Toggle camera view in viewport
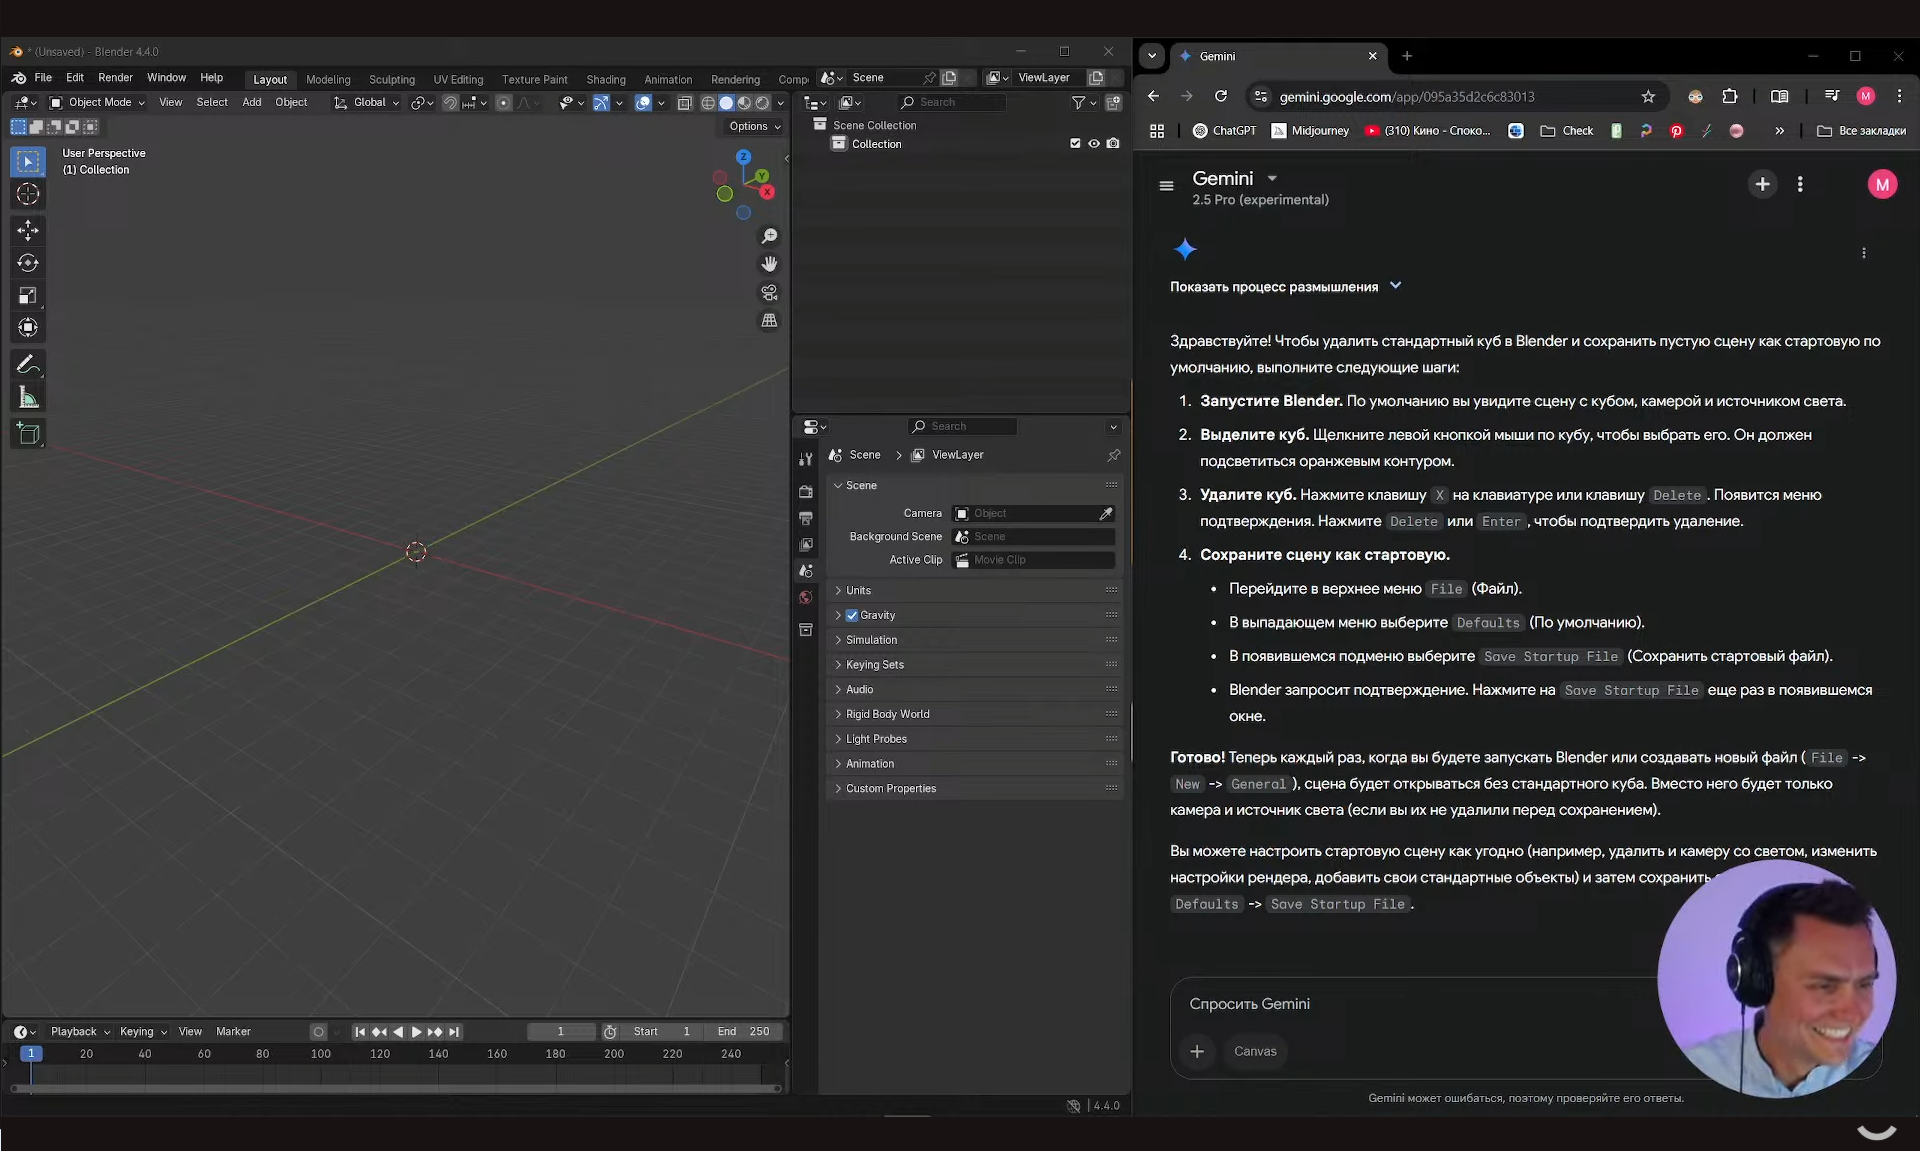Image resolution: width=1920 pixels, height=1151 pixels. point(769,292)
